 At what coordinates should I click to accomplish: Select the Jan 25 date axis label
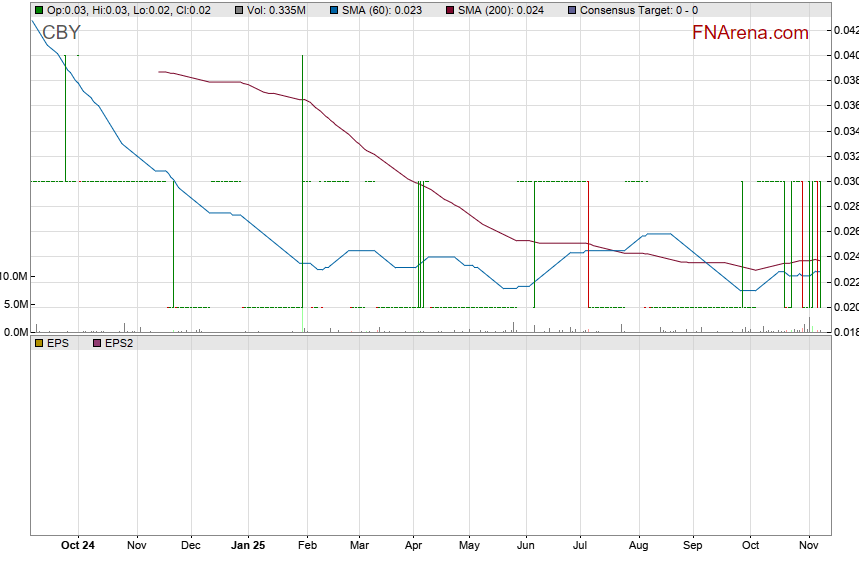click(x=248, y=545)
